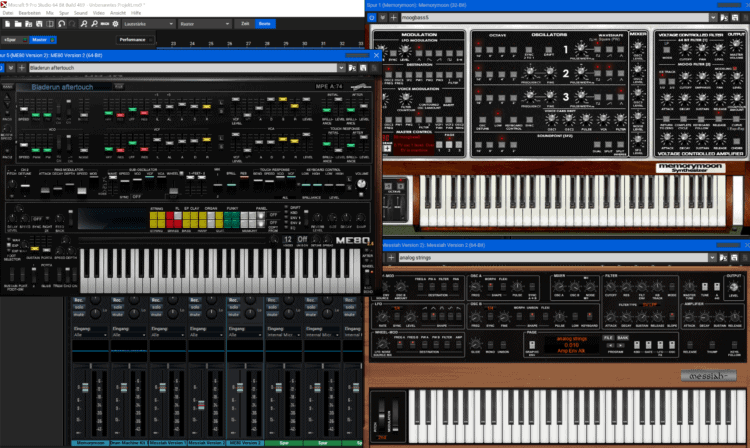Mute the Memorymoon mixer channel
The image size is (750, 448).
[78, 314]
